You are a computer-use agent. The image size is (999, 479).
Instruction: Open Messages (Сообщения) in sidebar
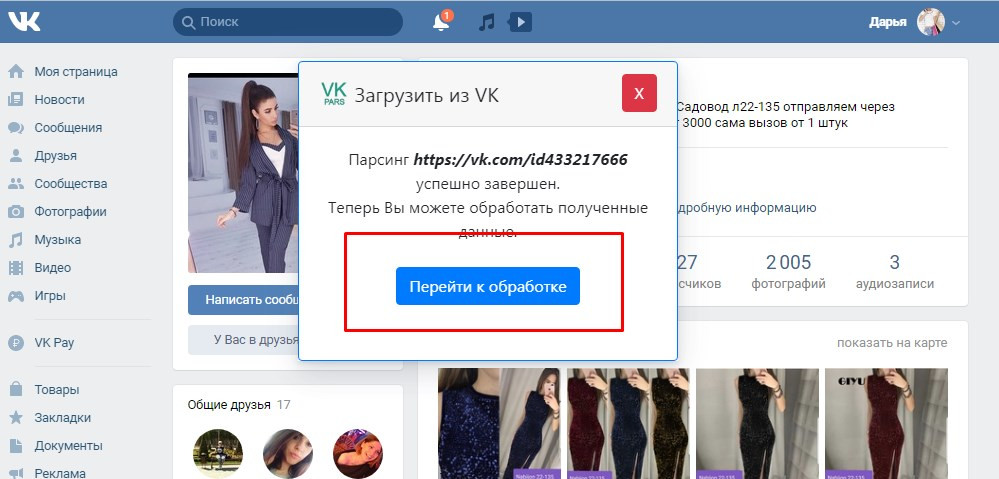[x=68, y=128]
